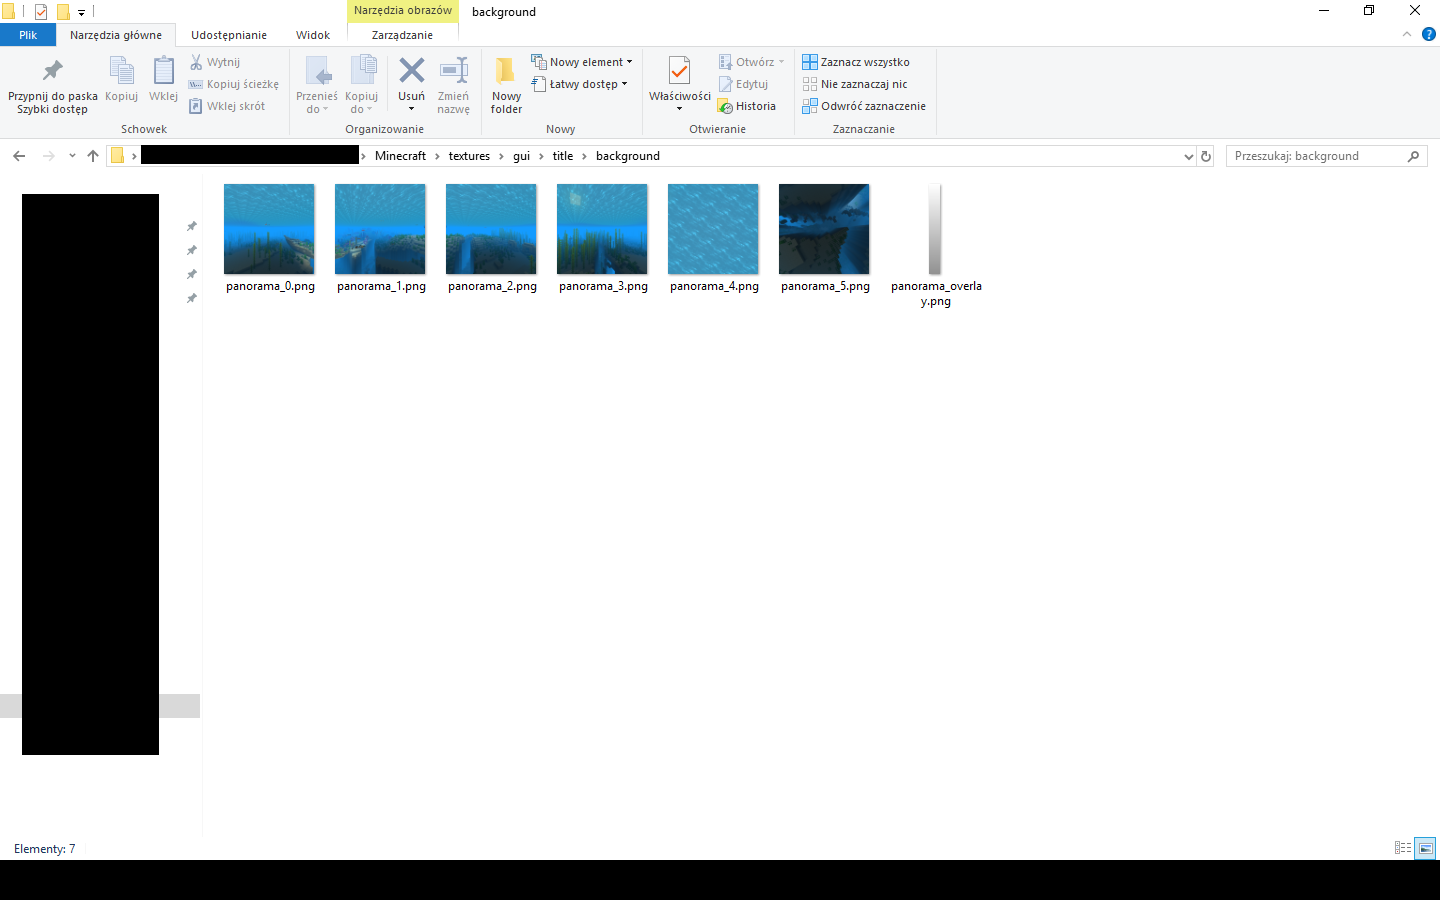Open the Przenieś do menu
1440x900 pixels.
(317, 85)
